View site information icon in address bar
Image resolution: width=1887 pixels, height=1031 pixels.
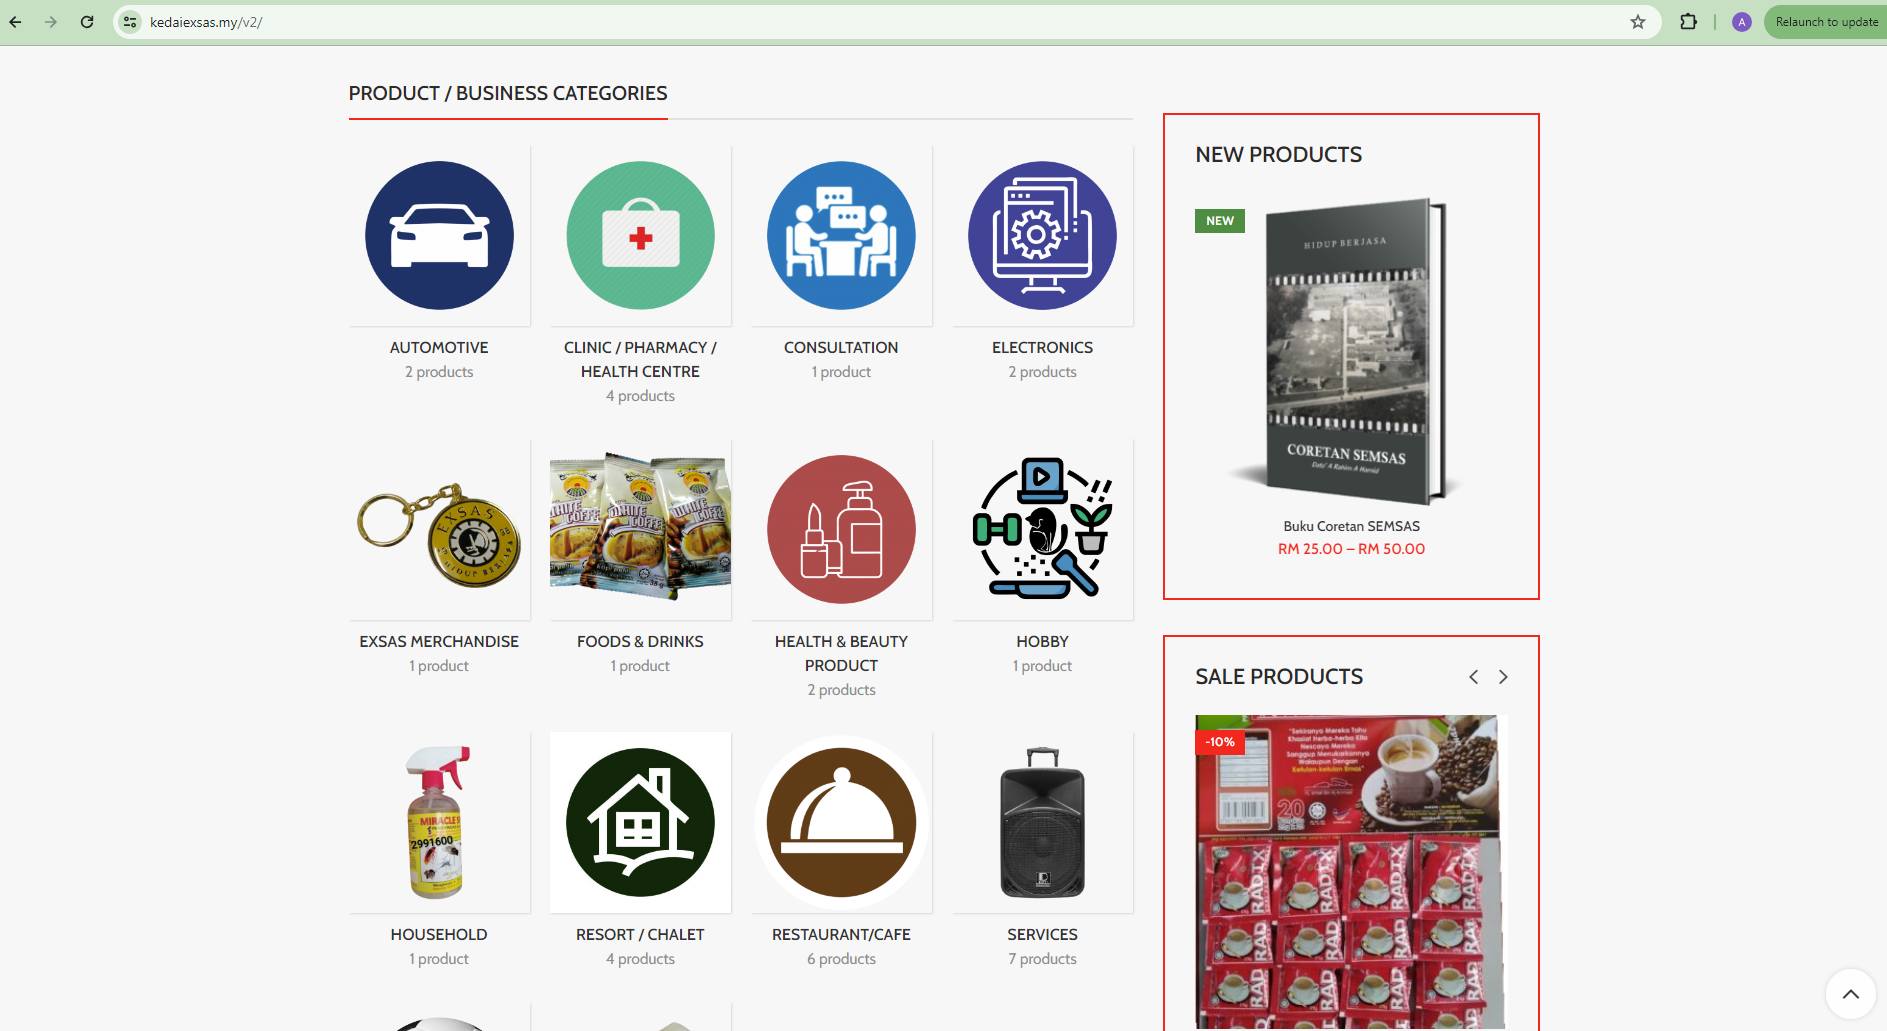[x=130, y=22]
